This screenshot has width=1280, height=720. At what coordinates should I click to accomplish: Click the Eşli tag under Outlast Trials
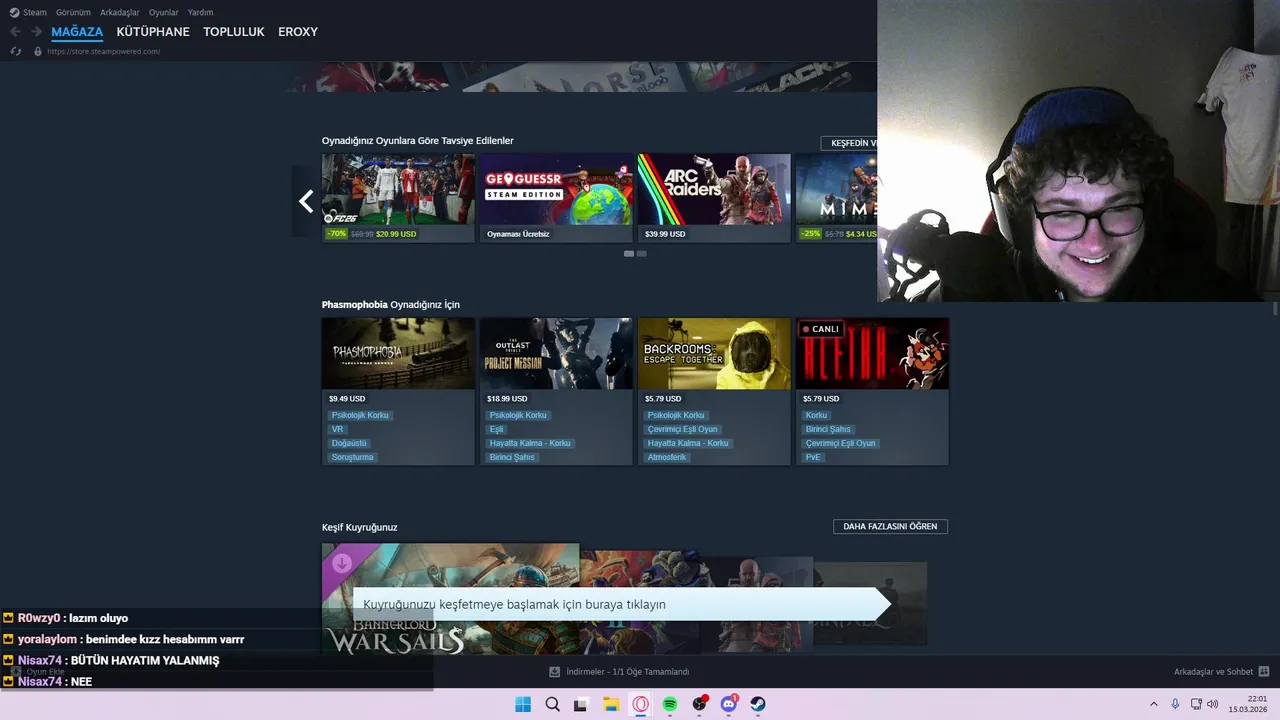click(x=496, y=429)
